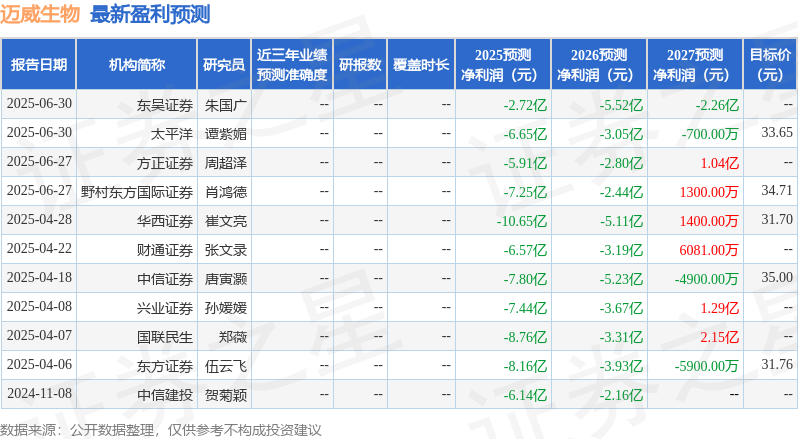
Task: Click the -10.65亿 2025 forecast value
Action: pos(522,221)
